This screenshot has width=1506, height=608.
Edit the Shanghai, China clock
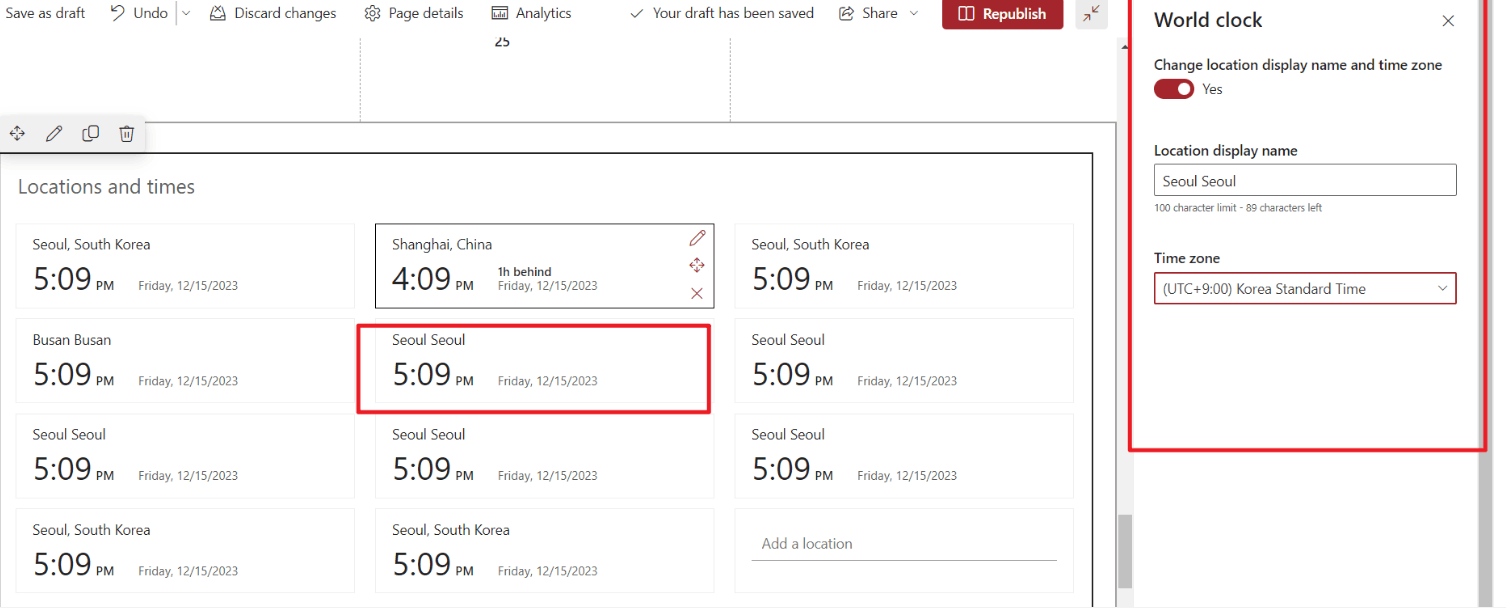(x=697, y=238)
